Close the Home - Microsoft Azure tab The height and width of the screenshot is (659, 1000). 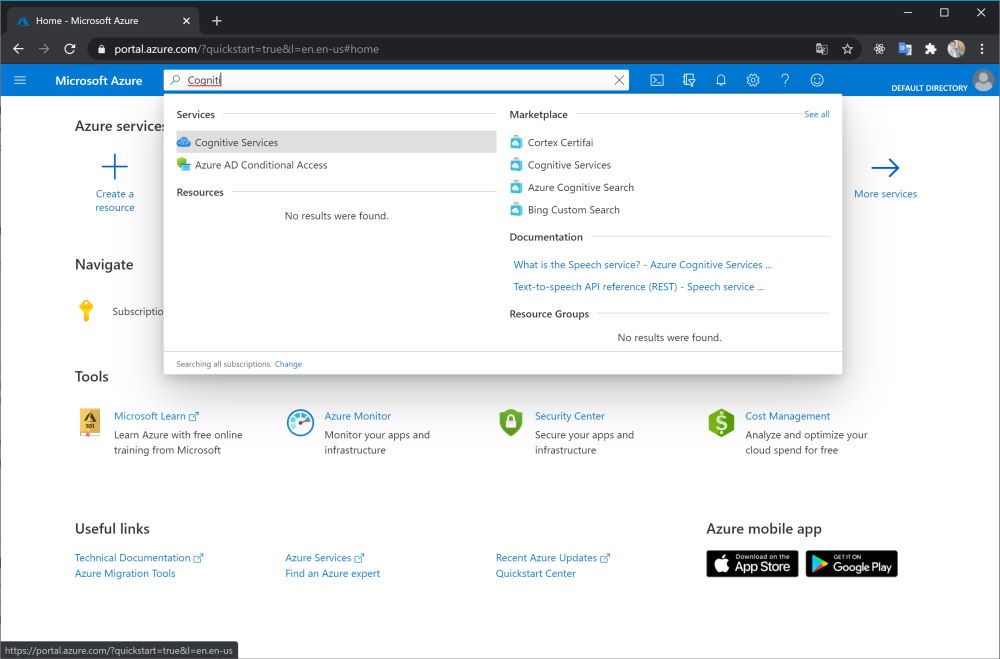tap(186, 21)
